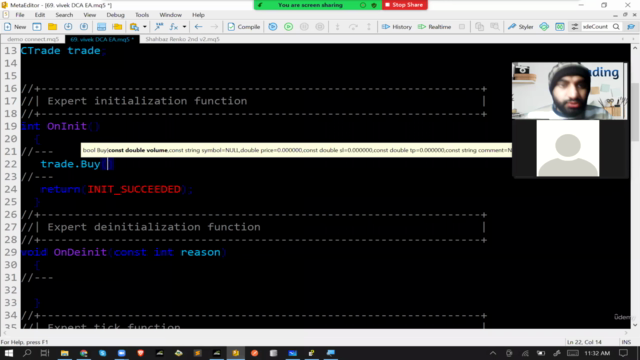
Task: Start debugging on history data icon
Action: click(273, 27)
